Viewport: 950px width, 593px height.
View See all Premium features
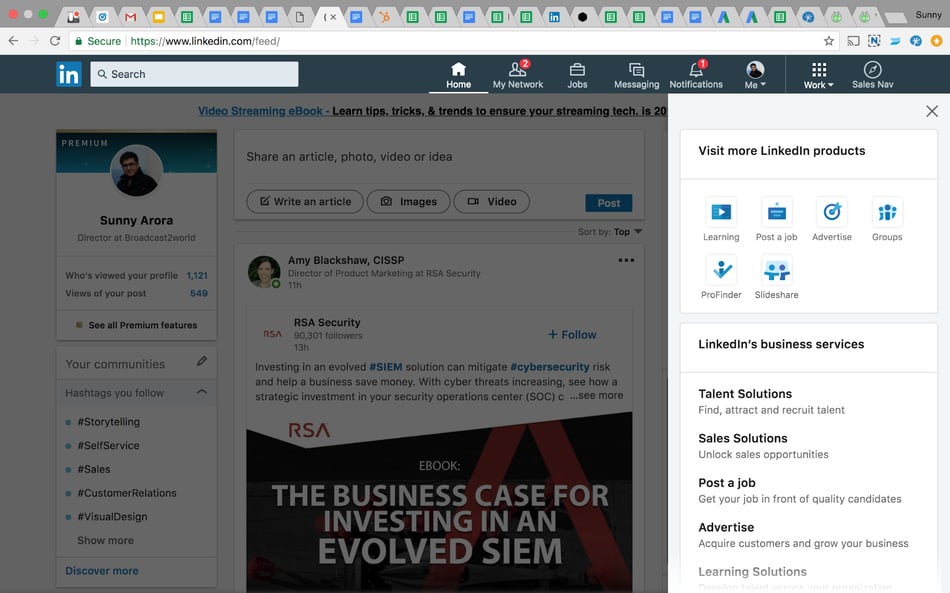click(136, 325)
